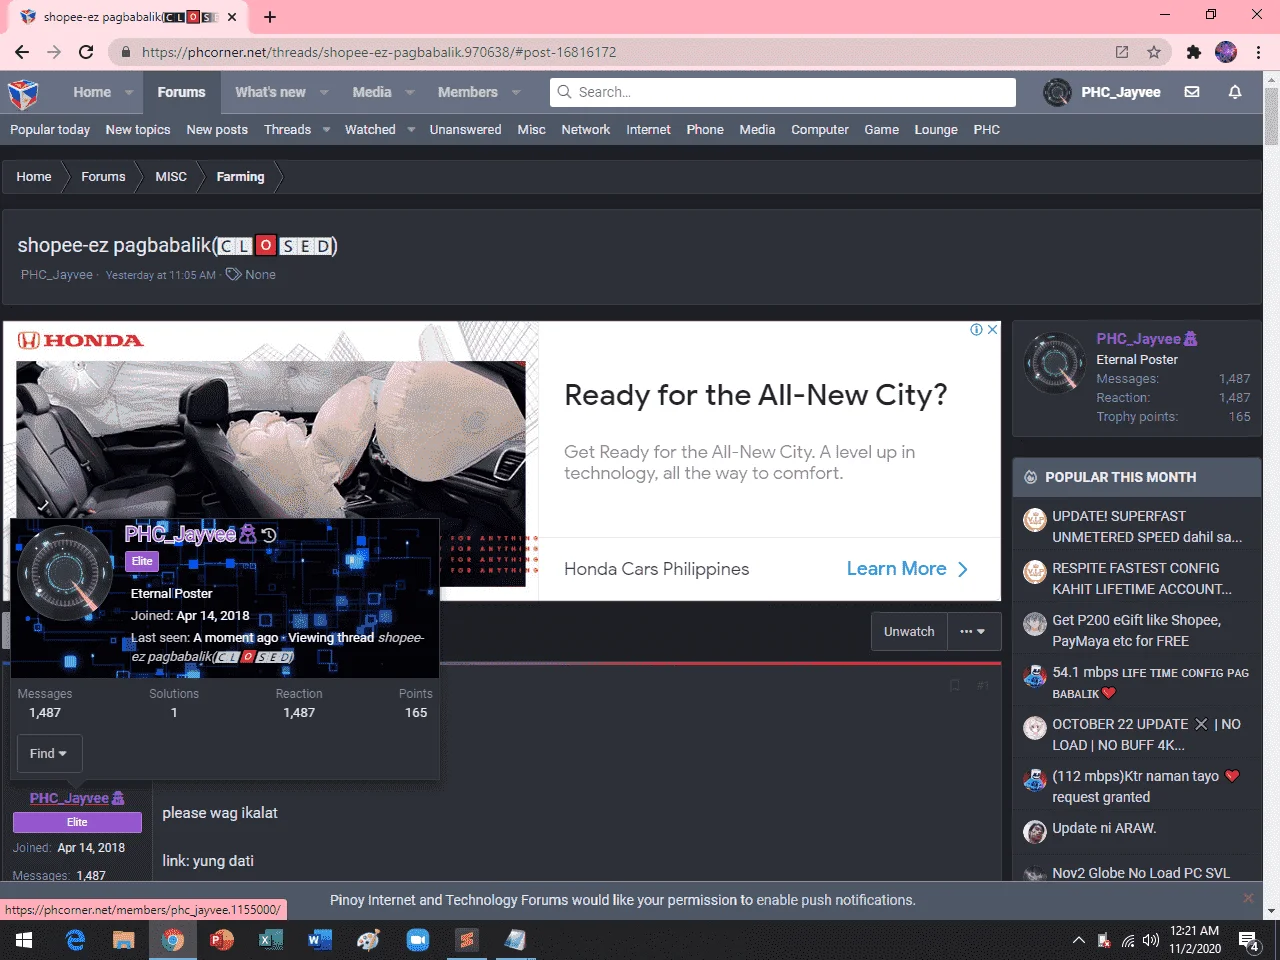Open the Find dropdown in member card
The image size is (1280, 960).
(48, 753)
